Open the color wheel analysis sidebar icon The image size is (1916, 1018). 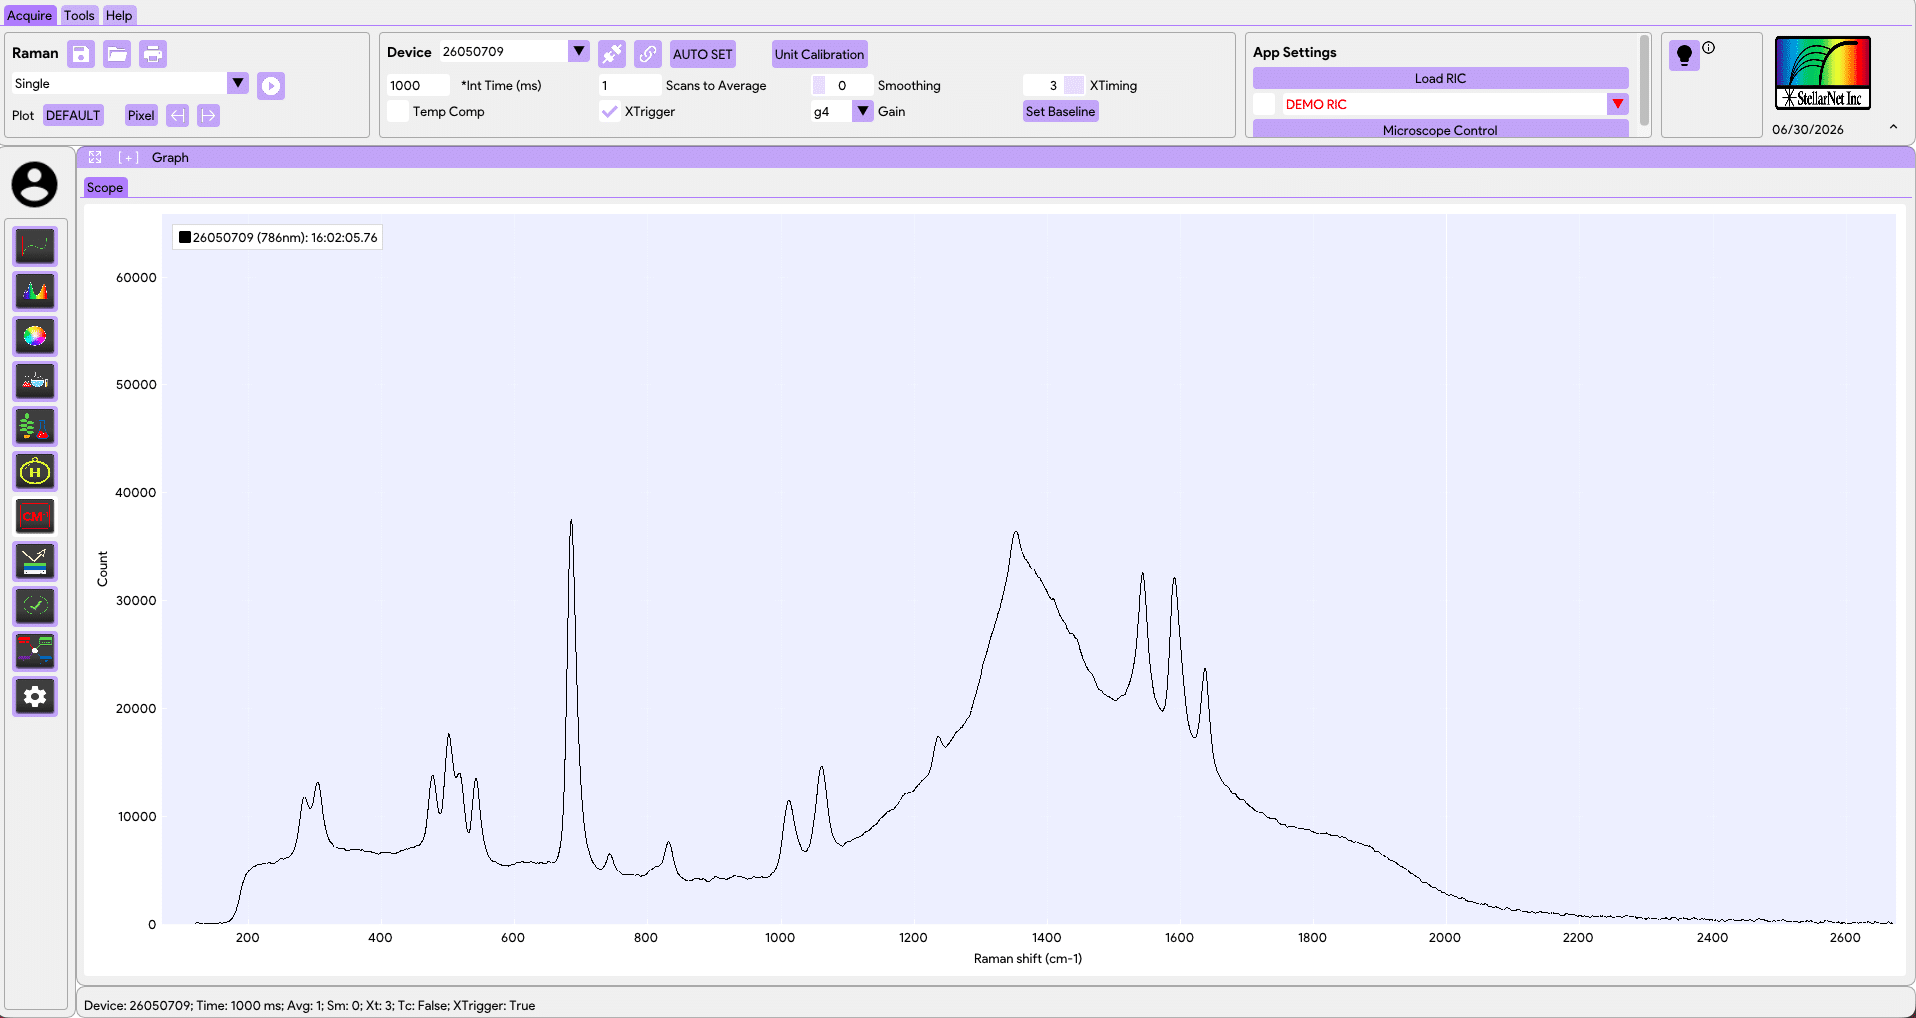35,337
